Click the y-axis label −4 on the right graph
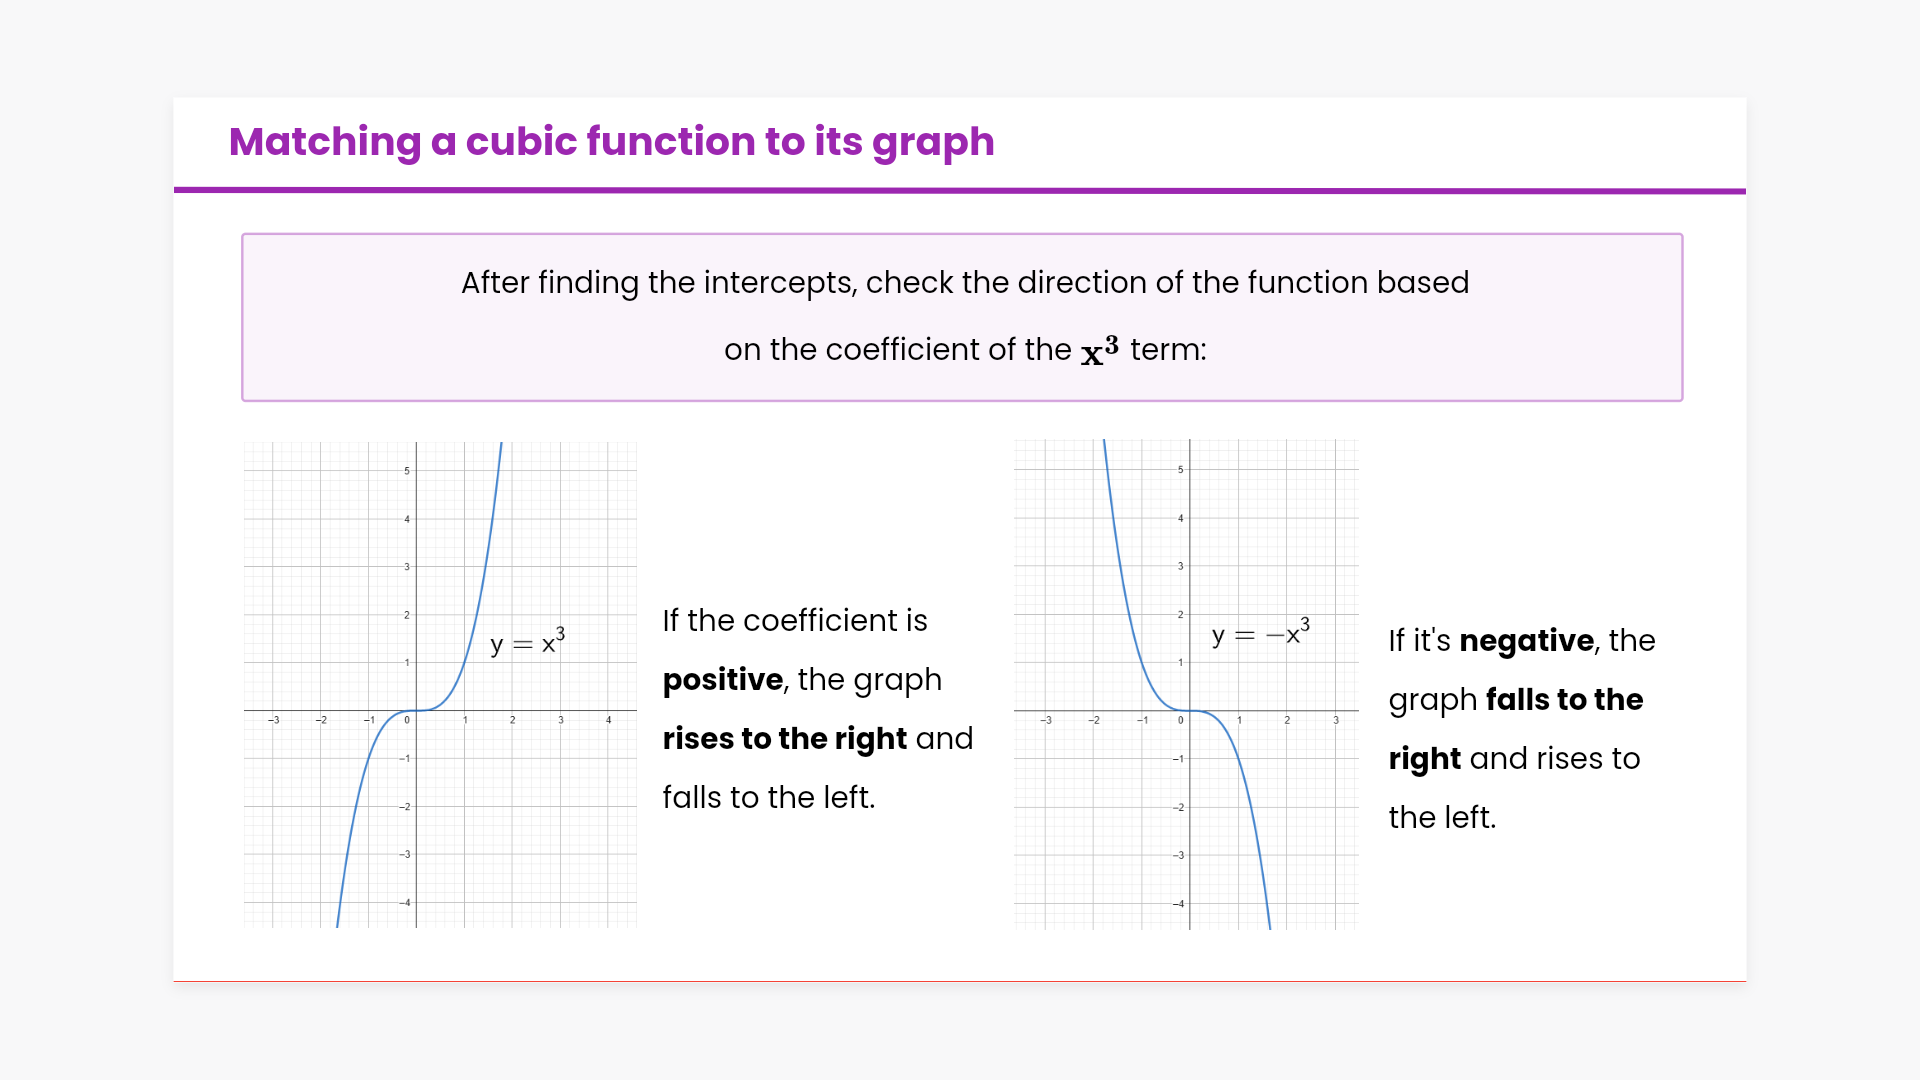Screen dimensions: 1920x1080 click(1179, 904)
